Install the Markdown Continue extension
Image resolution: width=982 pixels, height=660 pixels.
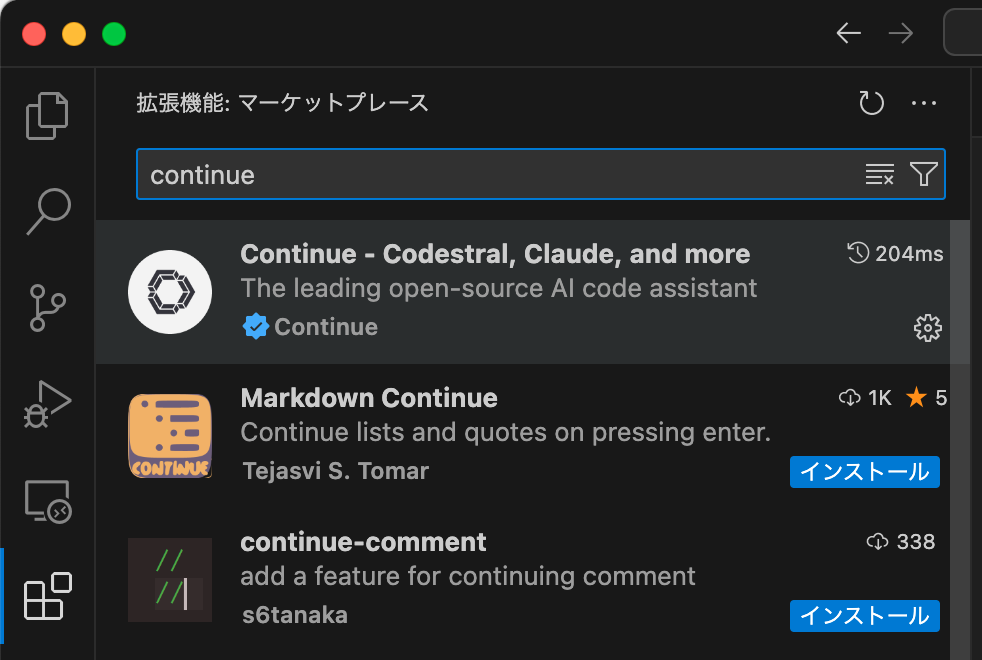coord(864,472)
